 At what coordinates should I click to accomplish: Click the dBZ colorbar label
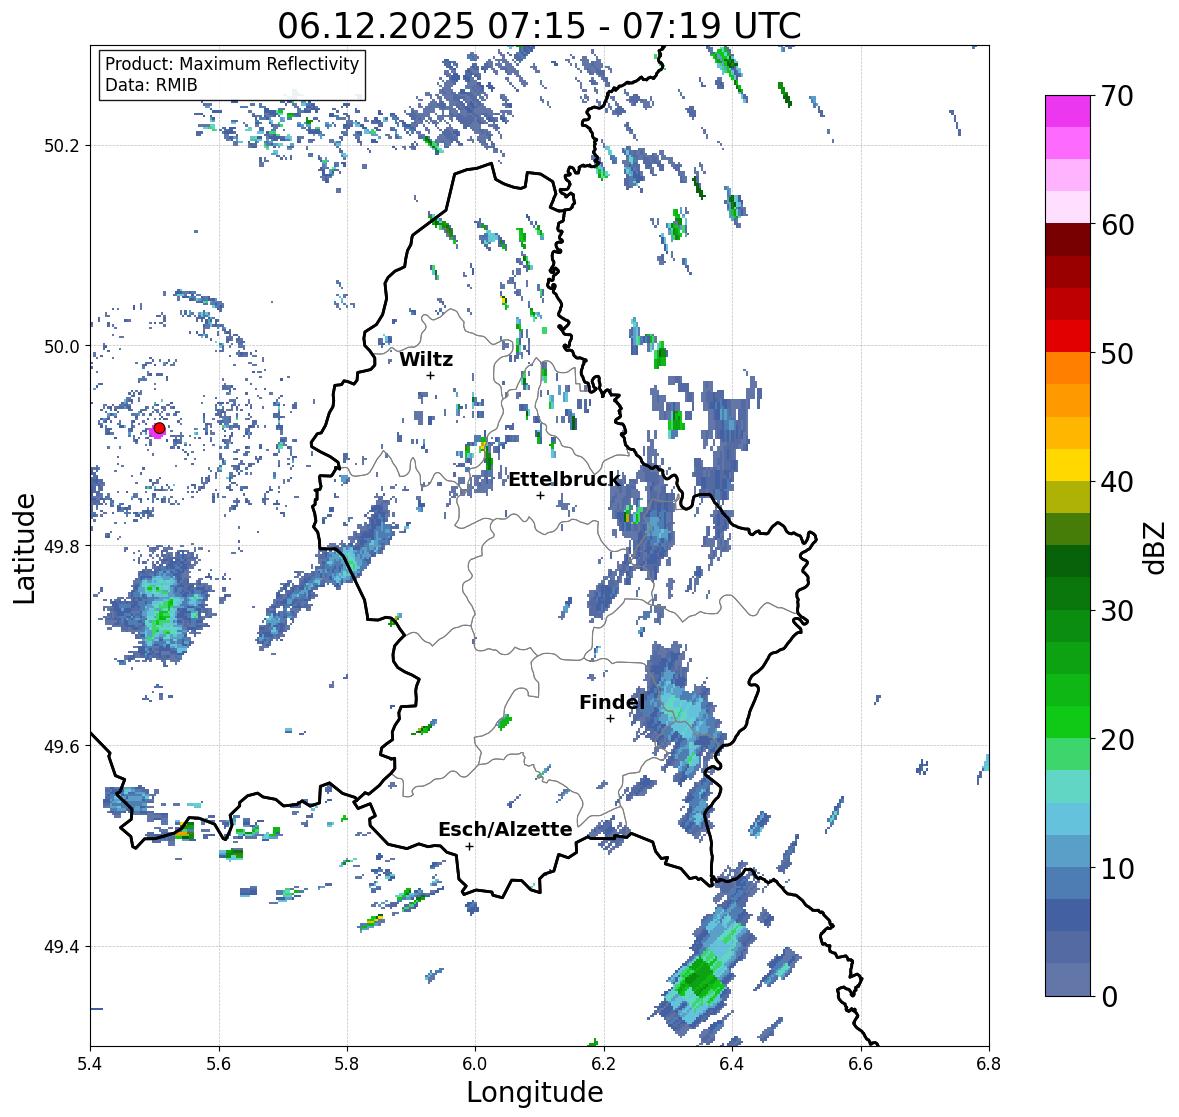pyautogui.click(x=1155, y=547)
